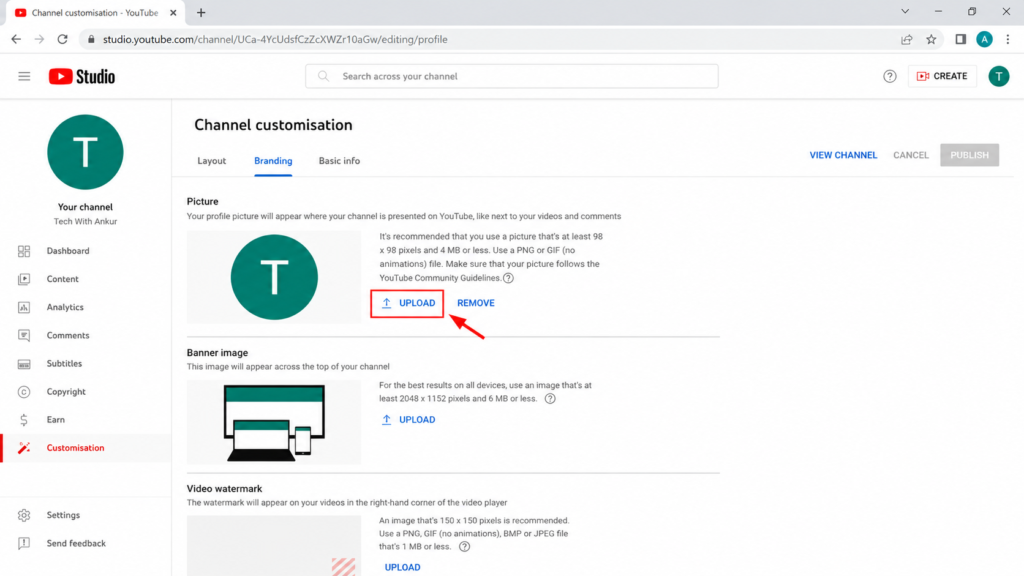Click the Comments icon in sidebar
Viewport: 1024px width, 576px height.
pyautogui.click(x=24, y=335)
